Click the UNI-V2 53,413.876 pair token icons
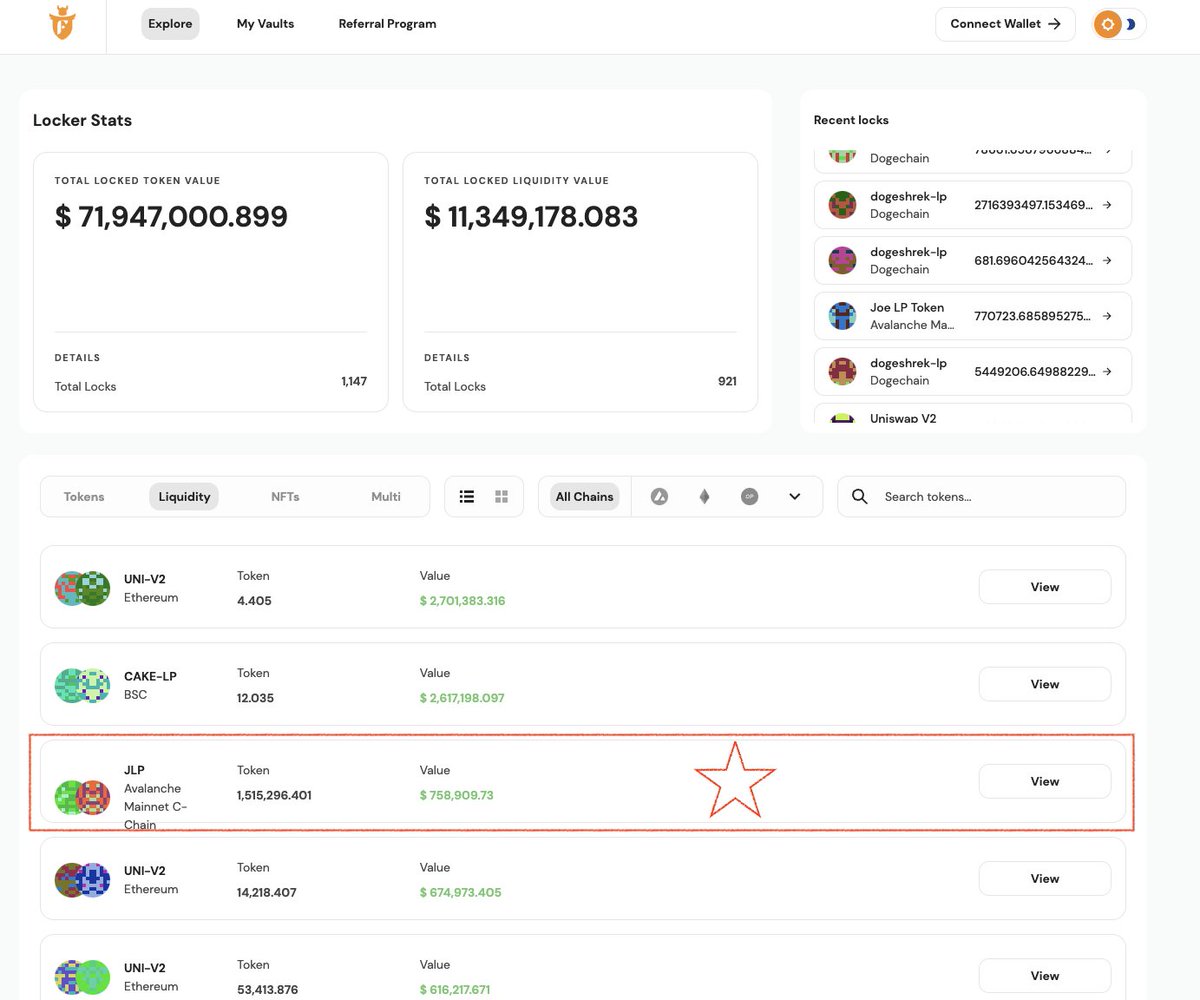Image resolution: width=1200 pixels, height=1000 pixels. [82, 976]
